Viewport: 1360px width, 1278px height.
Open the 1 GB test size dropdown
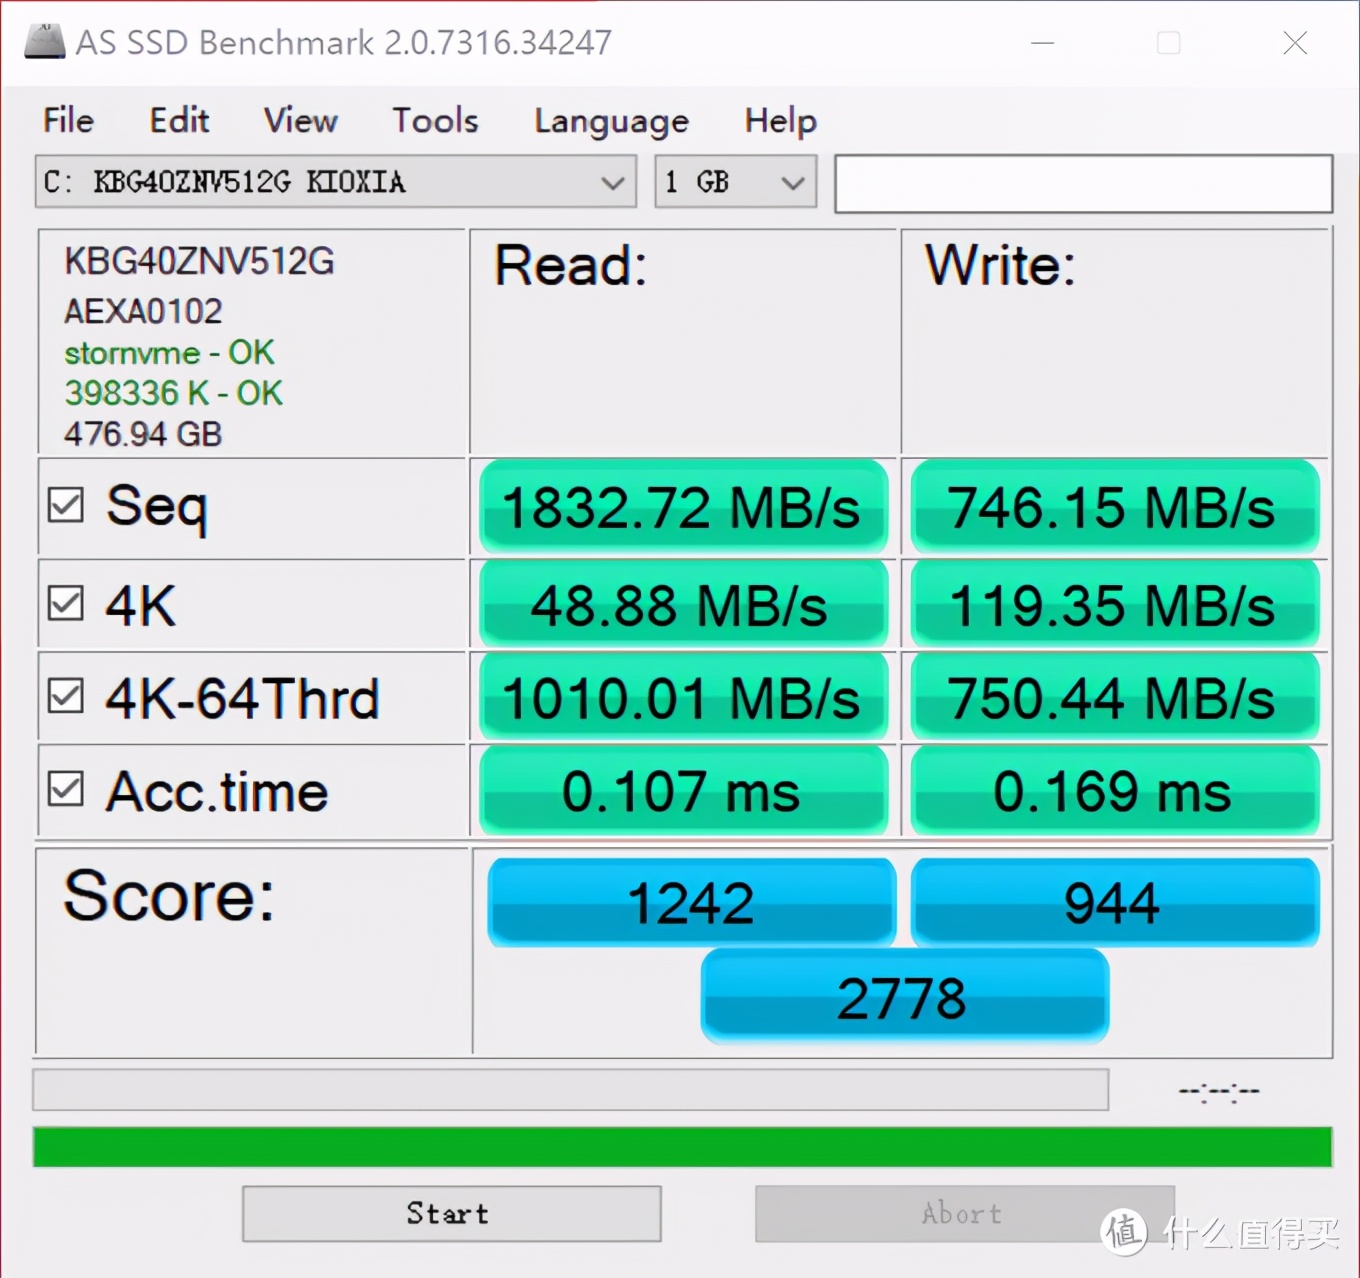[x=735, y=182]
